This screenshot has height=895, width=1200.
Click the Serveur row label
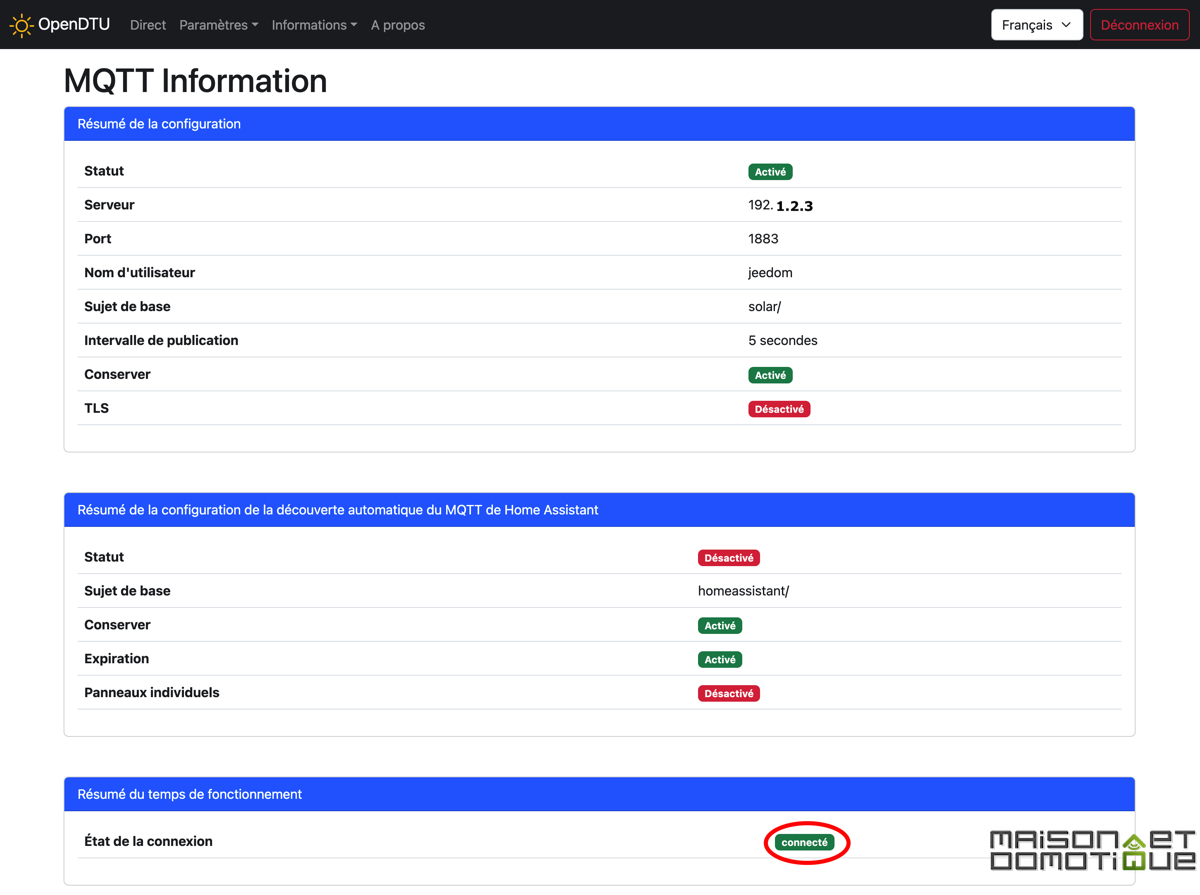pos(109,205)
